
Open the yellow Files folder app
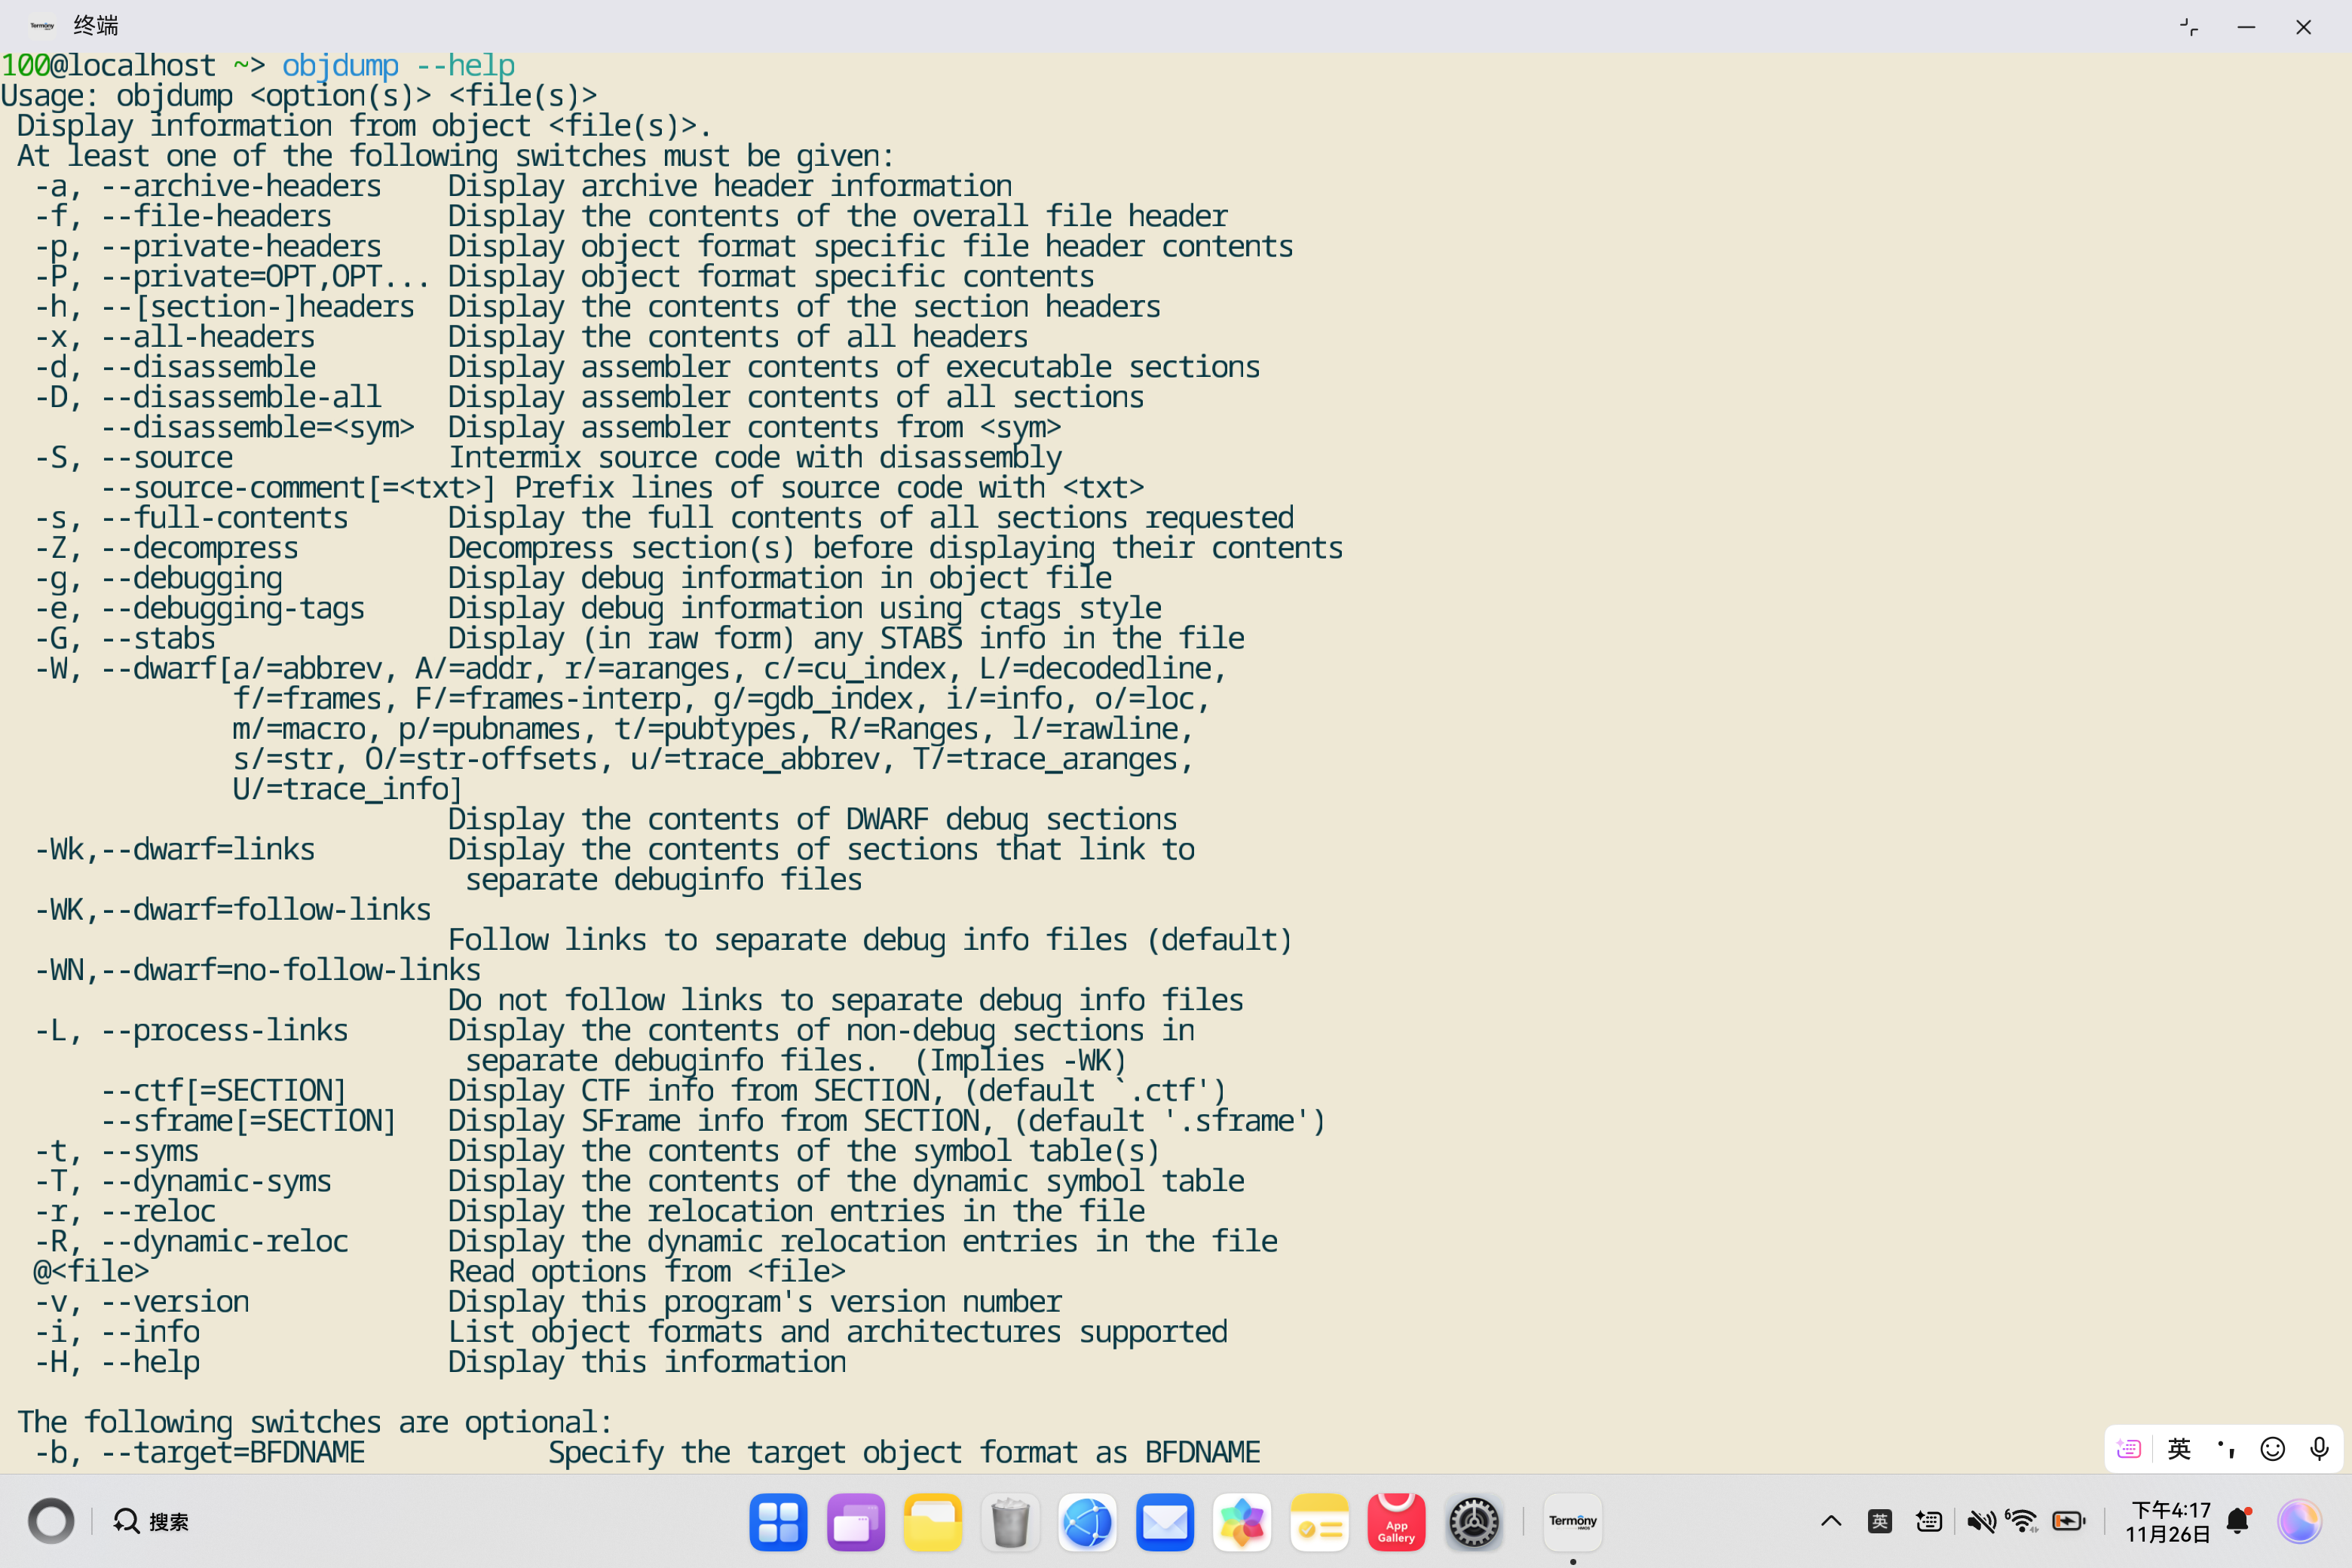932,1522
